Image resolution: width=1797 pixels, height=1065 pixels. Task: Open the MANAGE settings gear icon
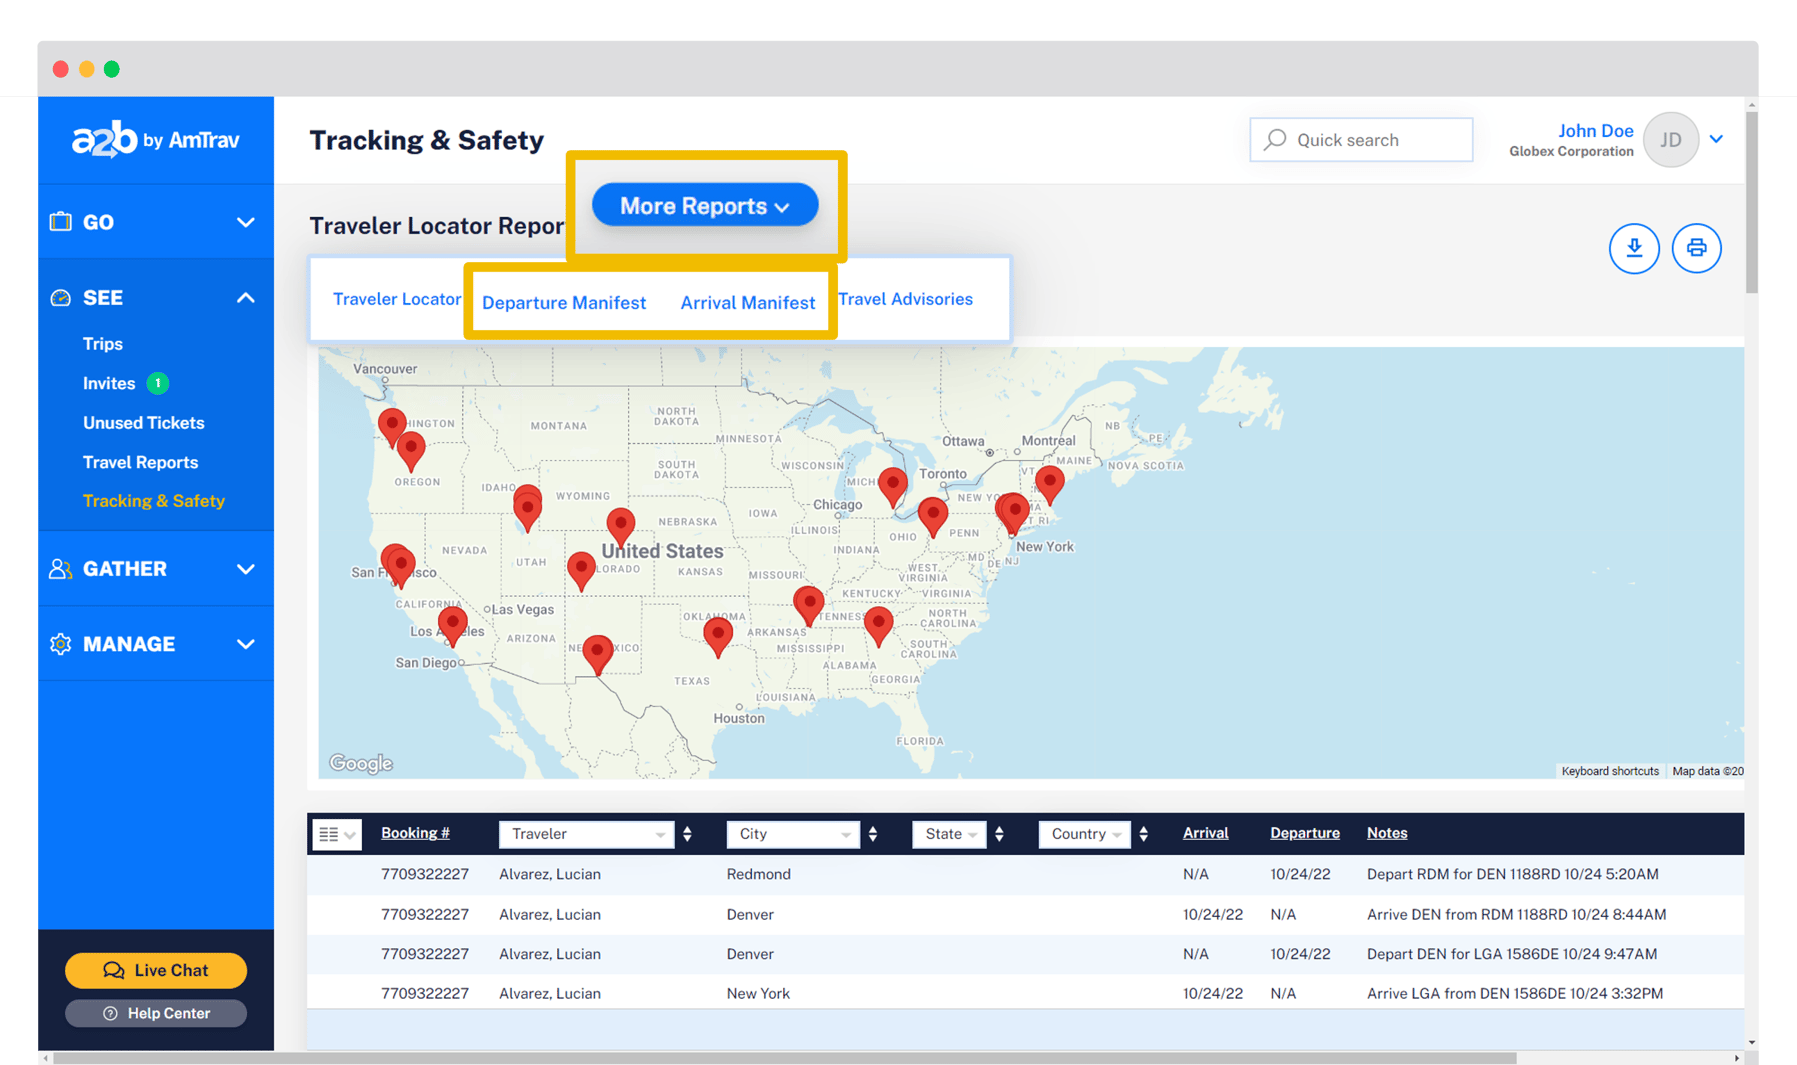click(x=60, y=644)
